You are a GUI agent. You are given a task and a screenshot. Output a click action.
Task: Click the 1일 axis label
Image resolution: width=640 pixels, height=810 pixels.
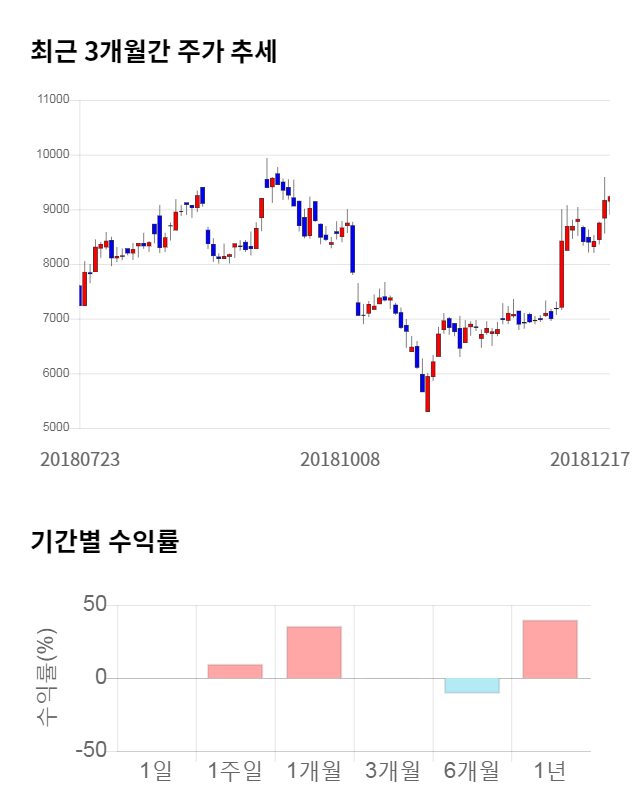tap(156, 771)
